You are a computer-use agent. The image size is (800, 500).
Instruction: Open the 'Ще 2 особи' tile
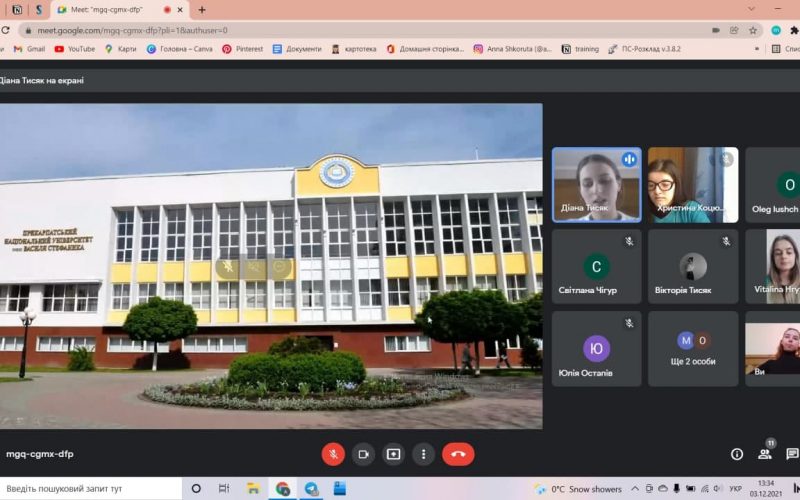[x=693, y=348]
